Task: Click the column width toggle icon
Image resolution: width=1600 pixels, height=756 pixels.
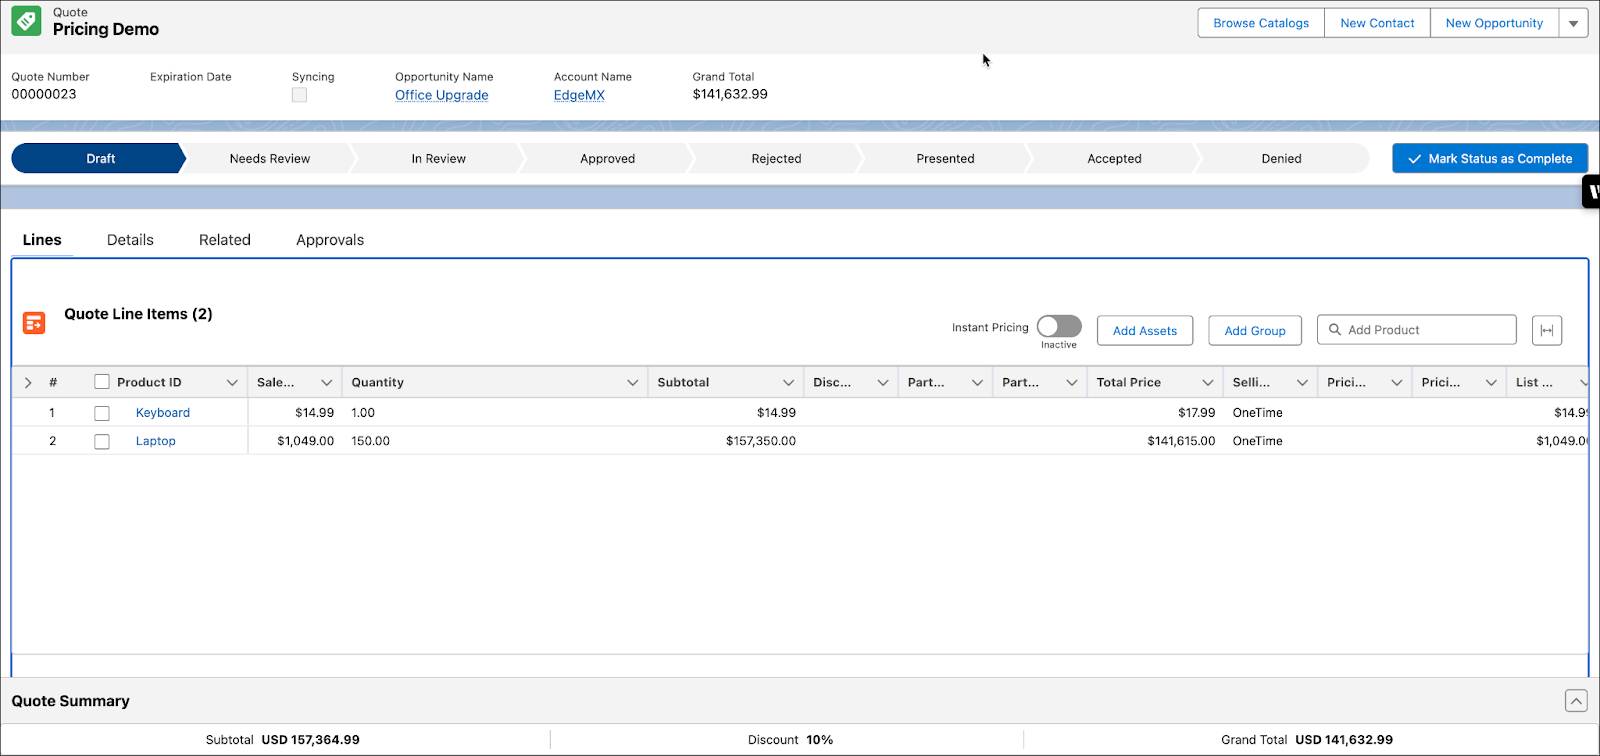Action: click(1546, 330)
